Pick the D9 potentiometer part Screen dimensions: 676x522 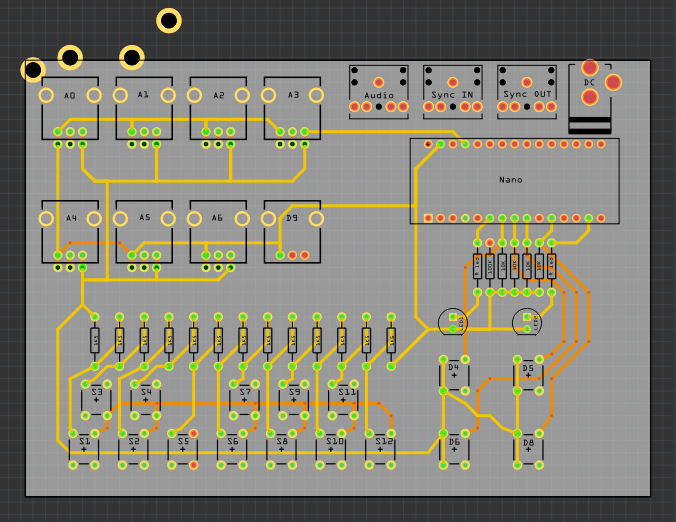(292, 230)
